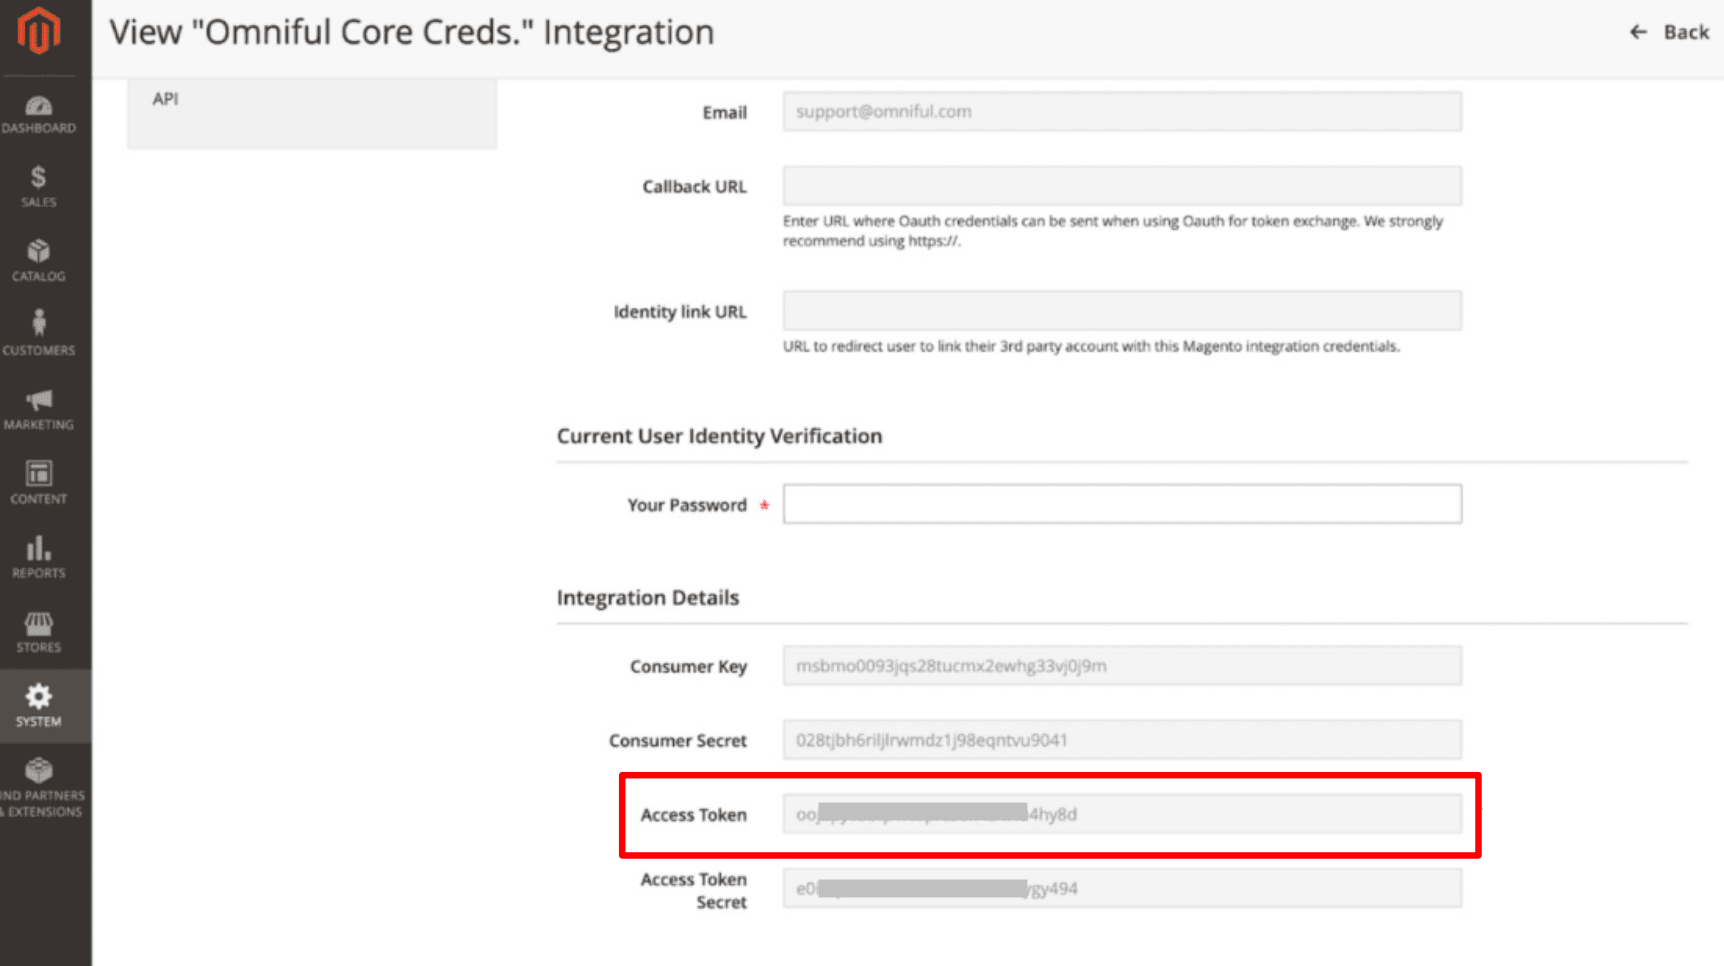This screenshot has width=1724, height=966.
Task: Click the Identity link URL field
Action: pyautogui.click(x=1121, y=311)
